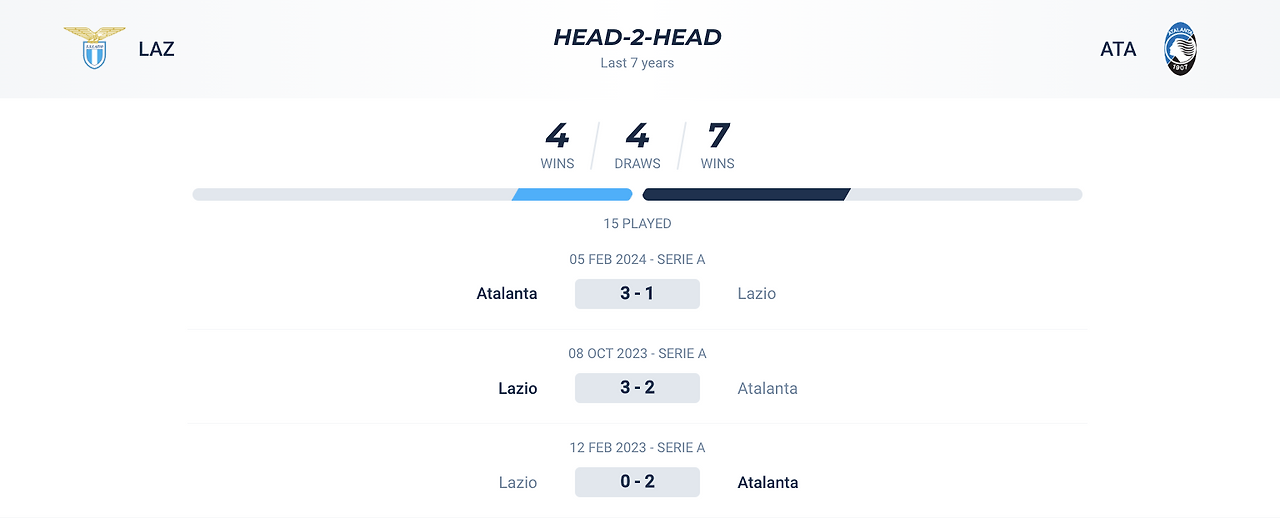Select the LAZ team abbreviation
The height and width of the screenshot is (518, 1280).
(157, 49)
